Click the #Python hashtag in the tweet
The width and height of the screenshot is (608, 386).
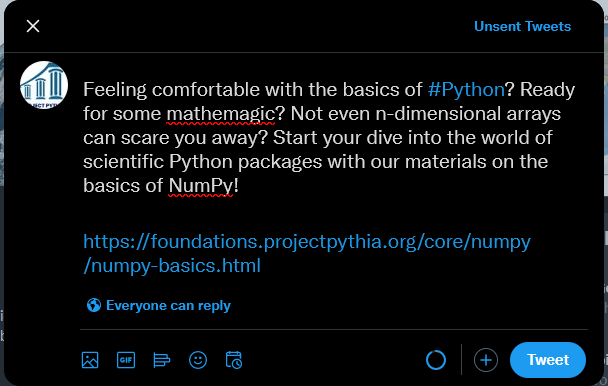click(466, 90)
